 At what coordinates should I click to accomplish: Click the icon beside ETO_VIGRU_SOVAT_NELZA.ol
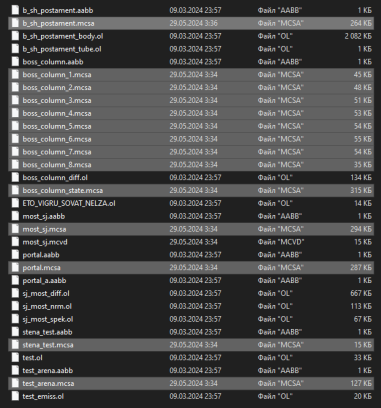pos(15,203)
